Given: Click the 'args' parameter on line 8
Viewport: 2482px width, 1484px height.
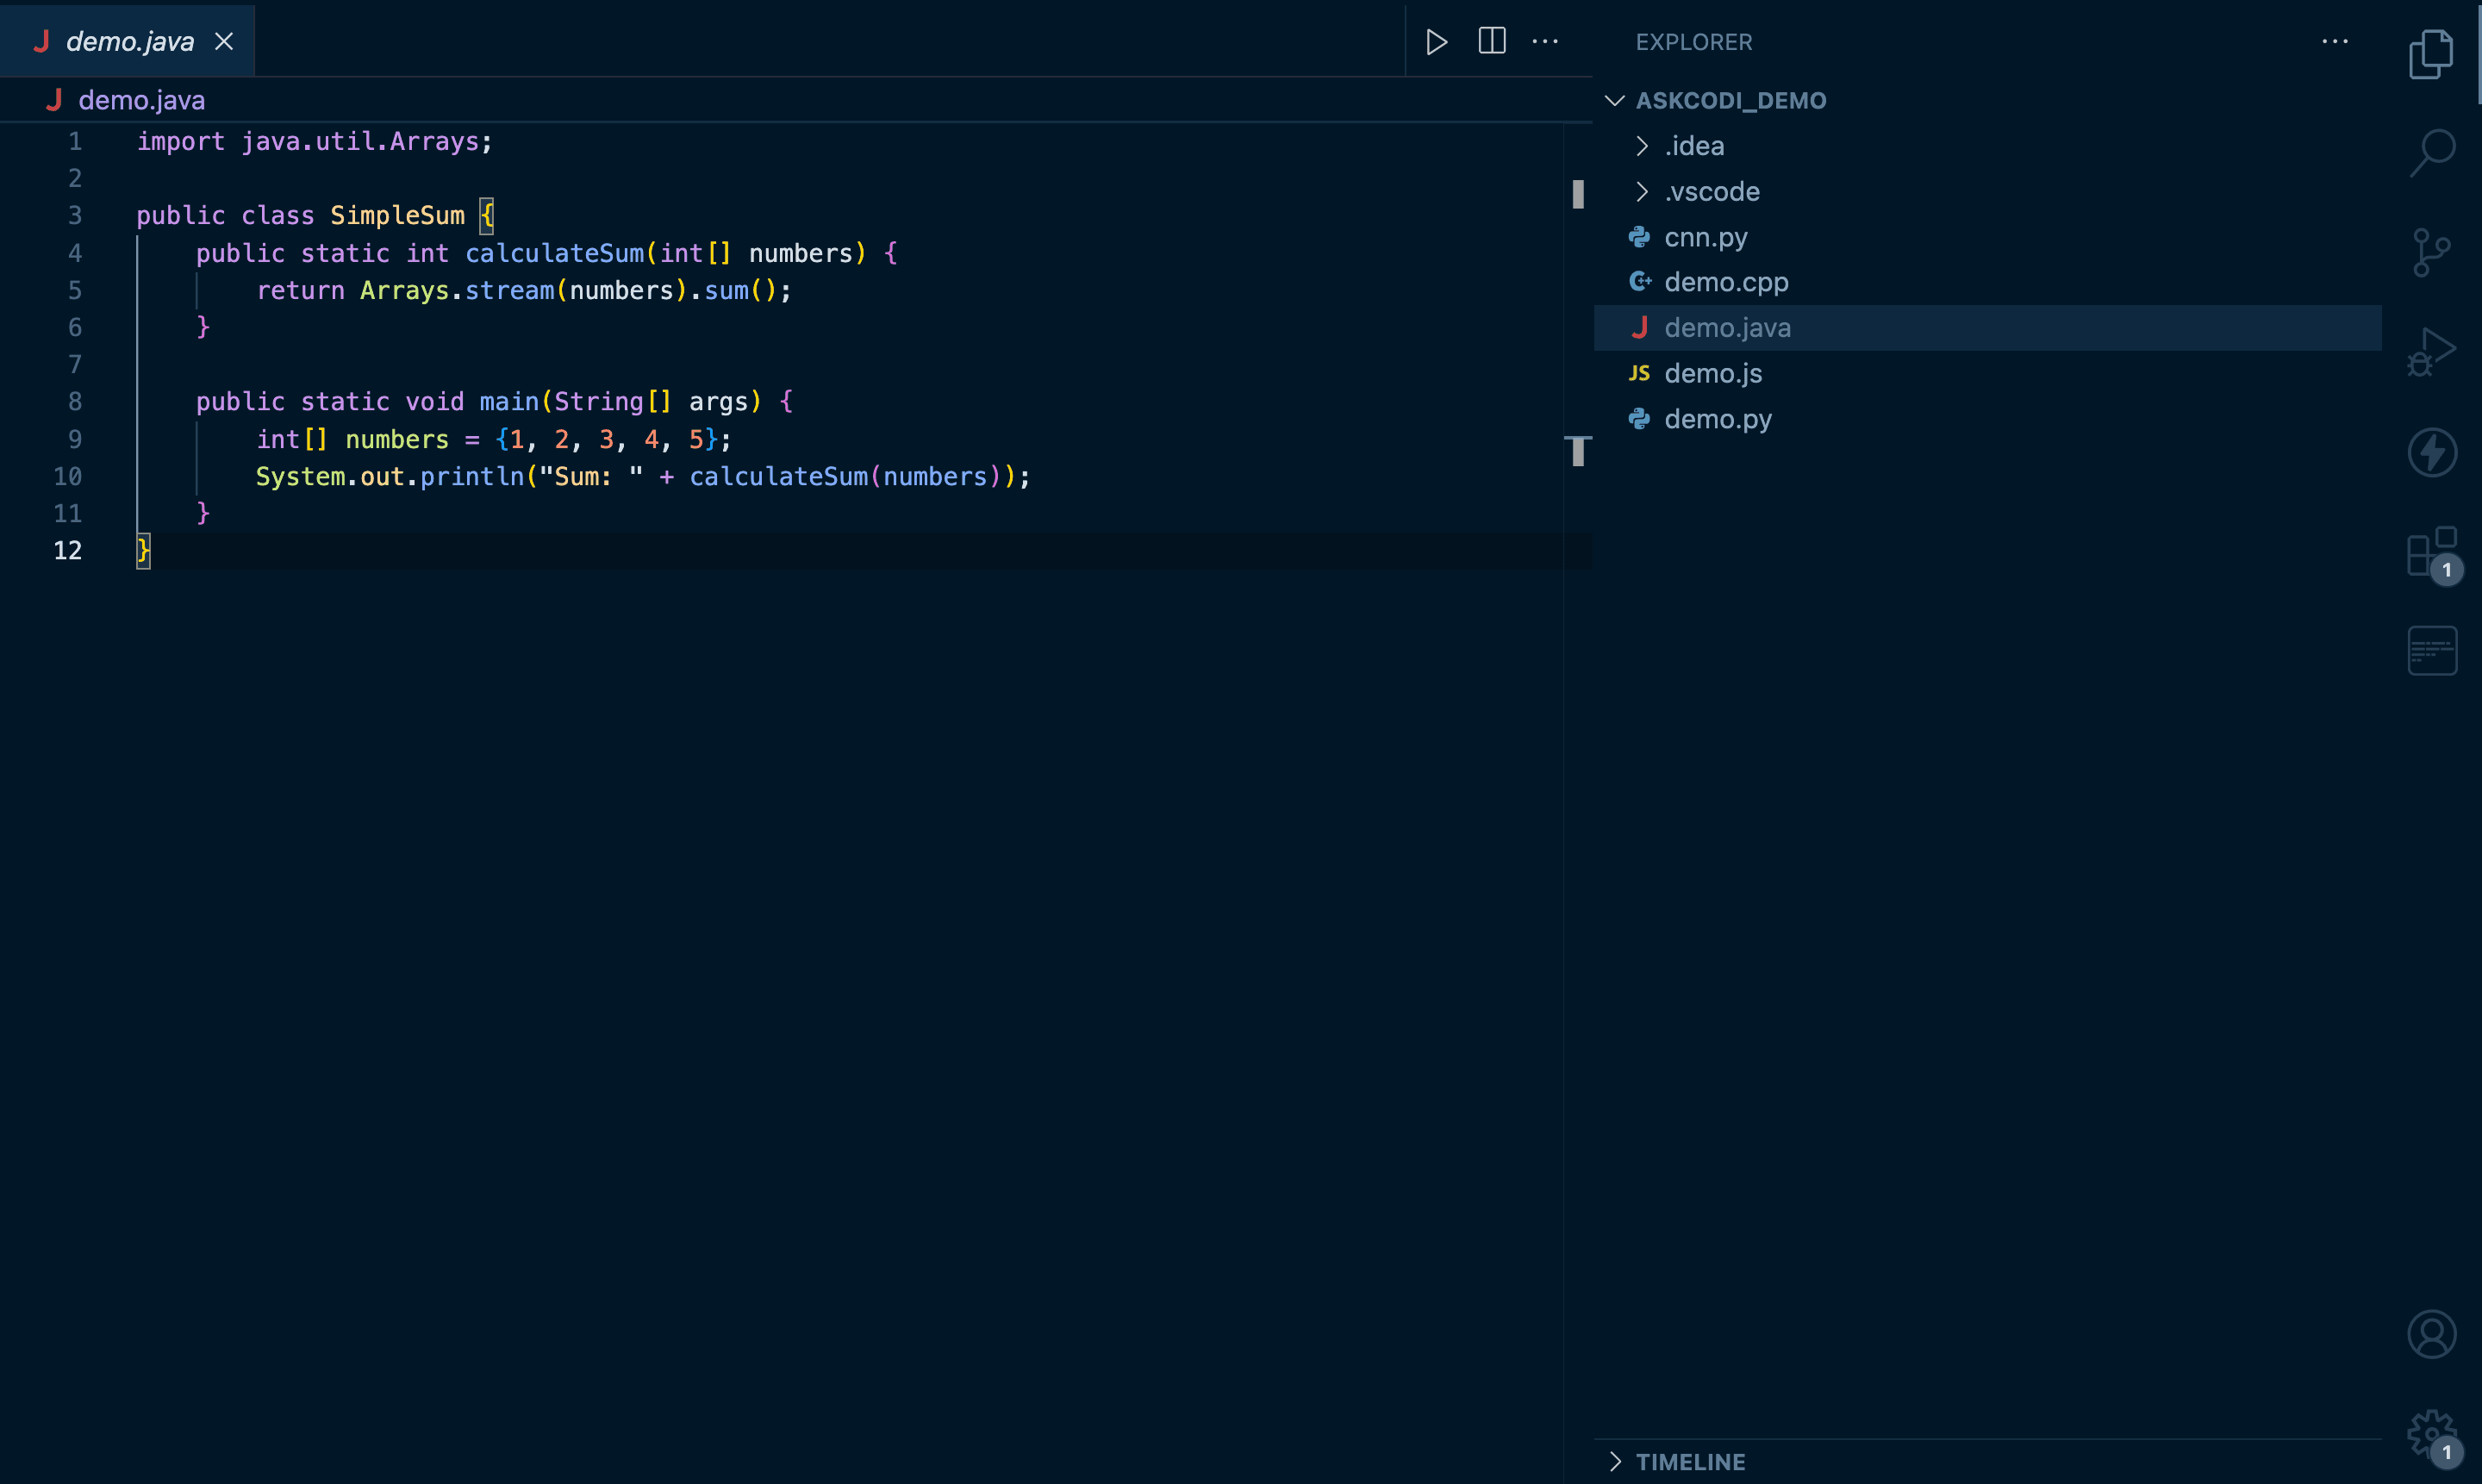Looking at the screenshot, I should (x=718, y=402).
